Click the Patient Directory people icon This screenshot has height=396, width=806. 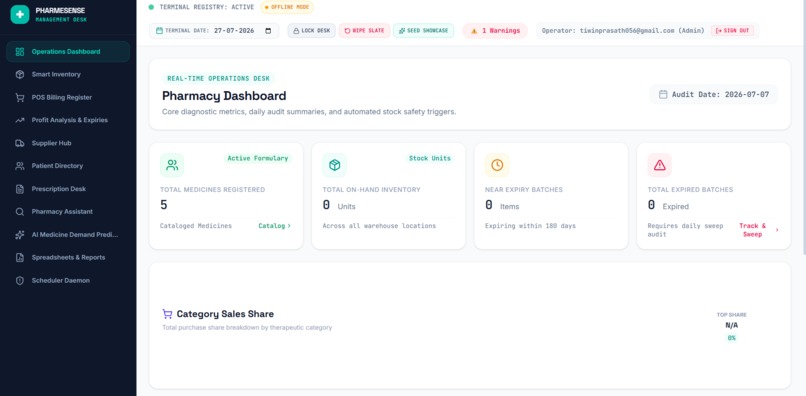(20, 166)
